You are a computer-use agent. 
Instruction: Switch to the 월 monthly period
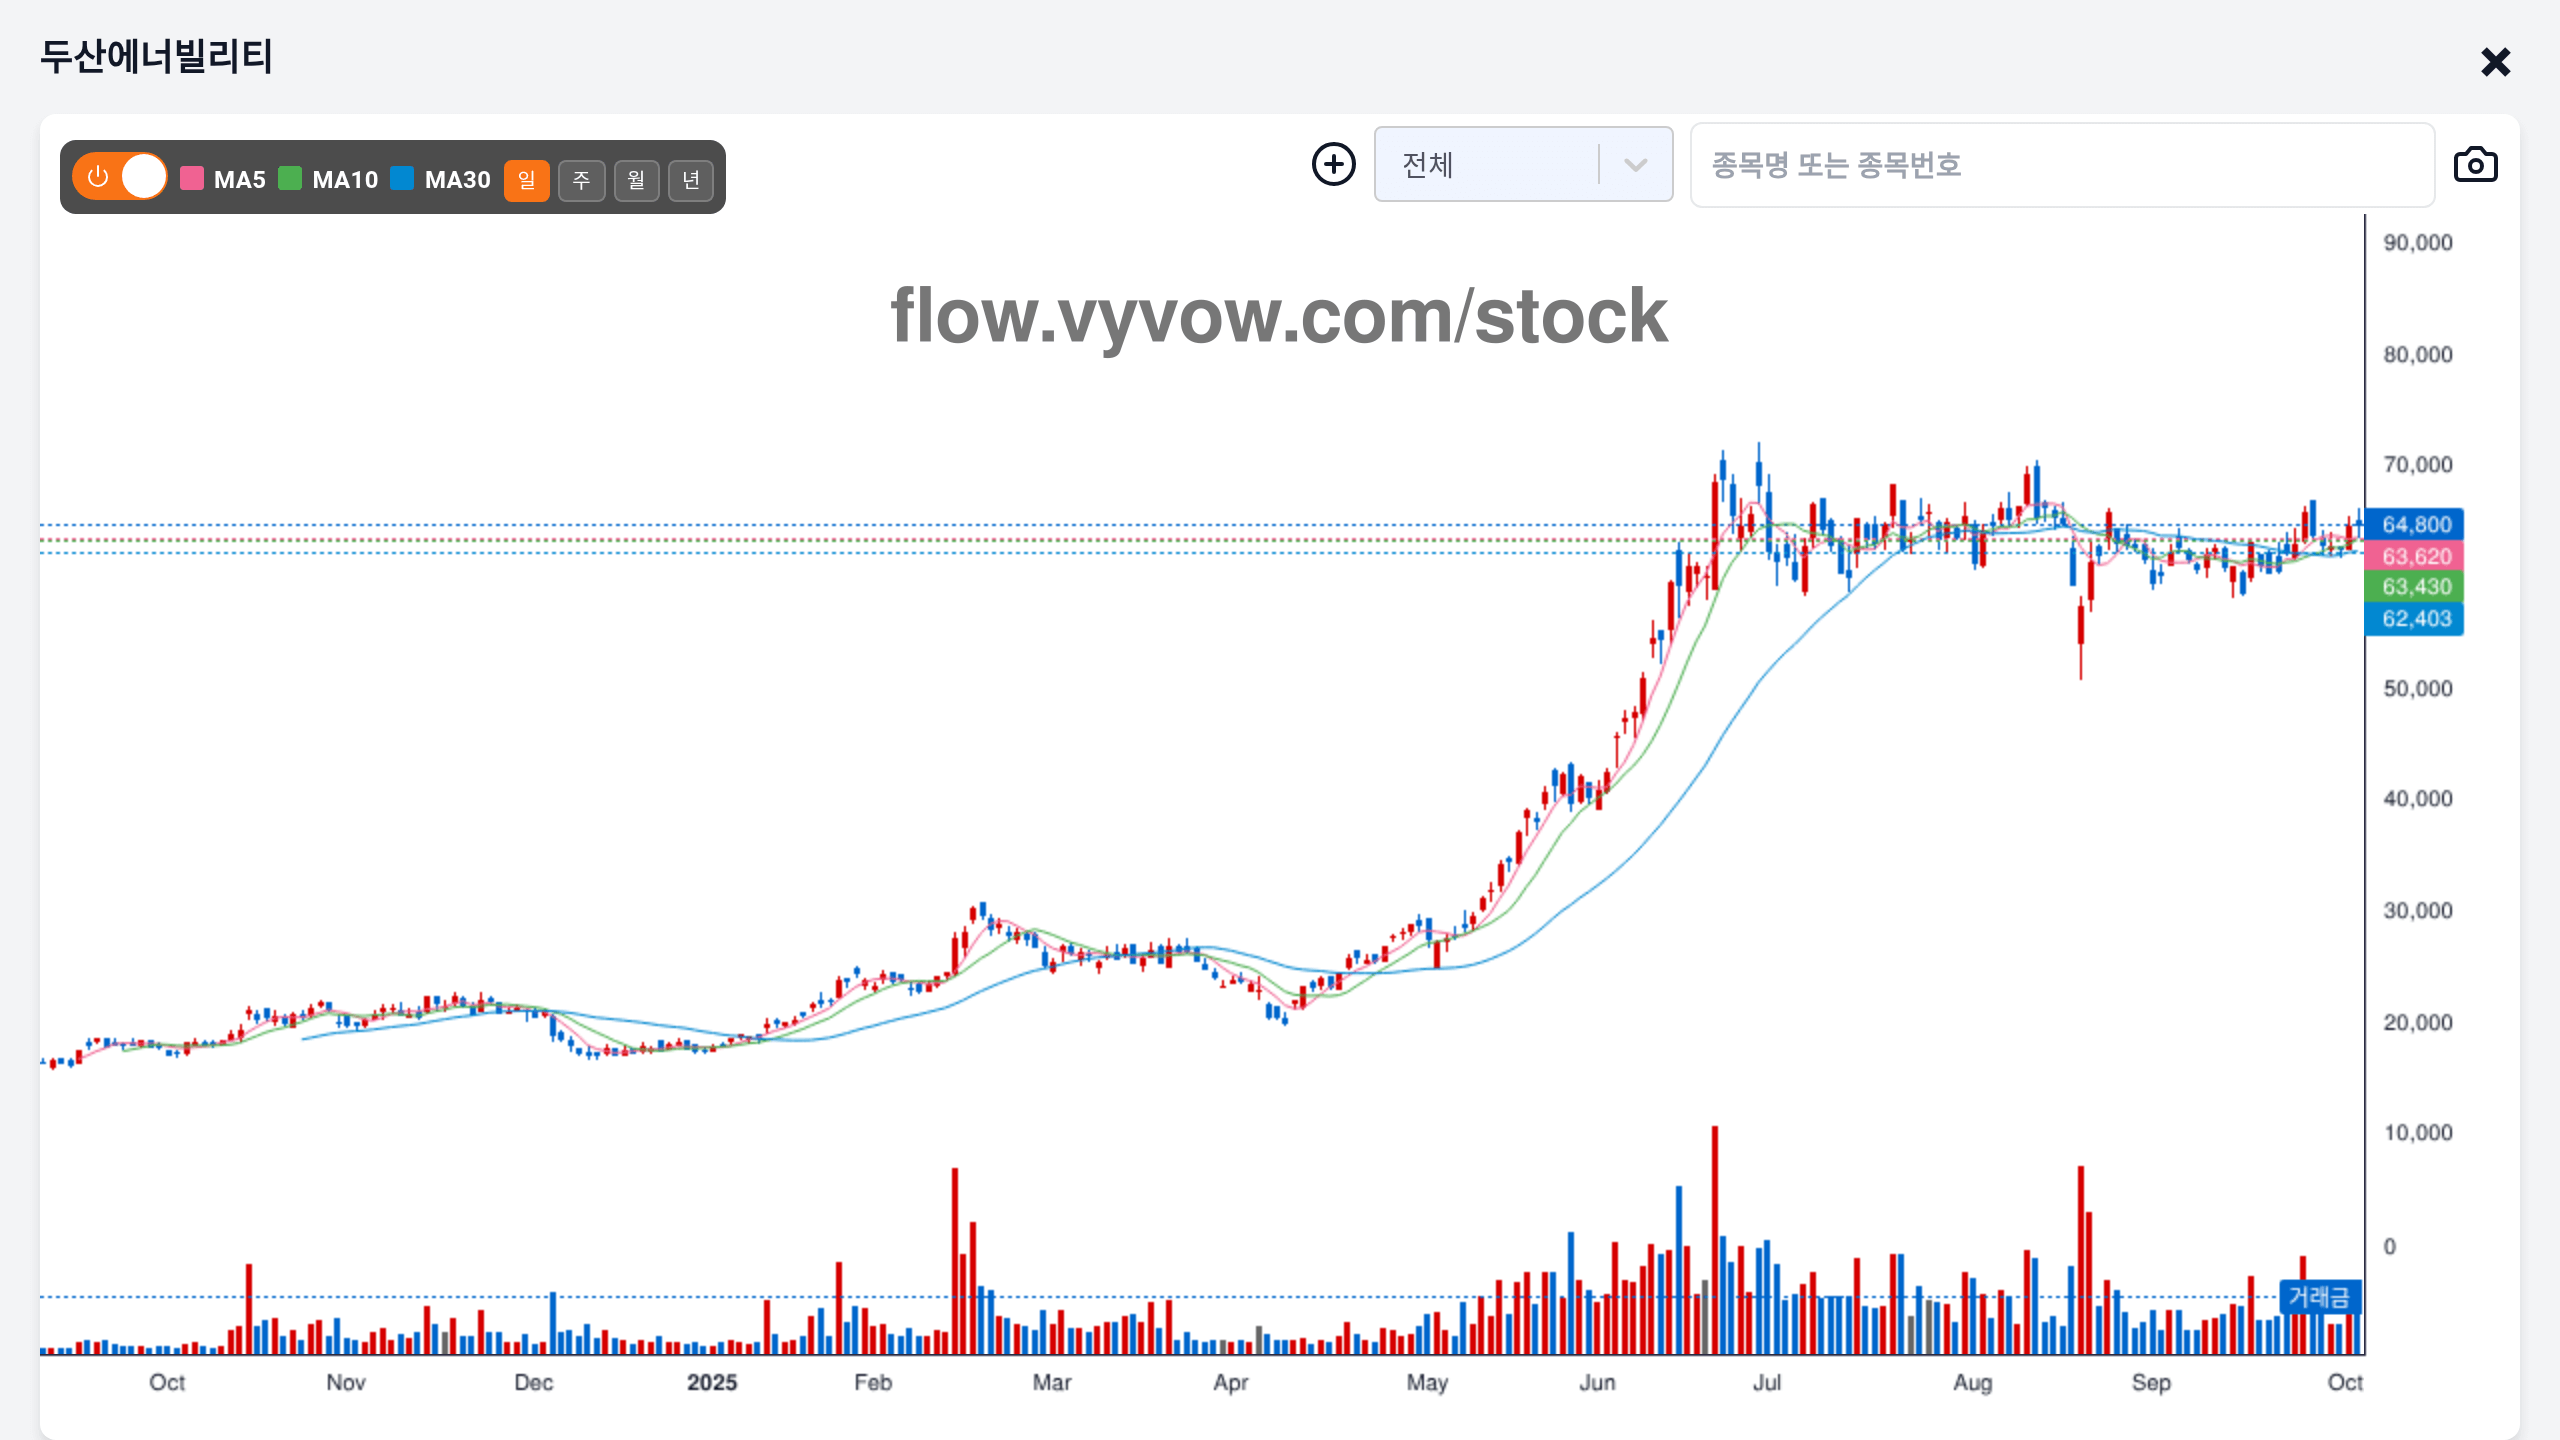pos(636,180)
